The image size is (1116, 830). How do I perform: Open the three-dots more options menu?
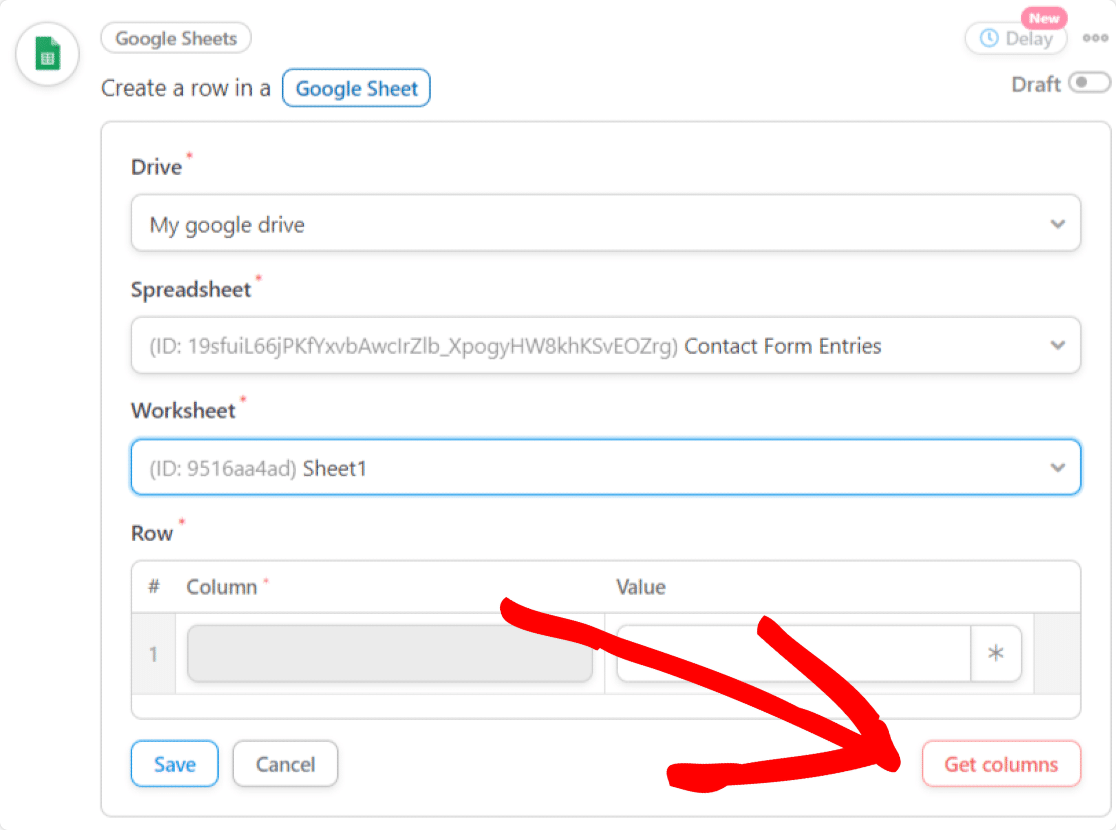coord(1095,38)
